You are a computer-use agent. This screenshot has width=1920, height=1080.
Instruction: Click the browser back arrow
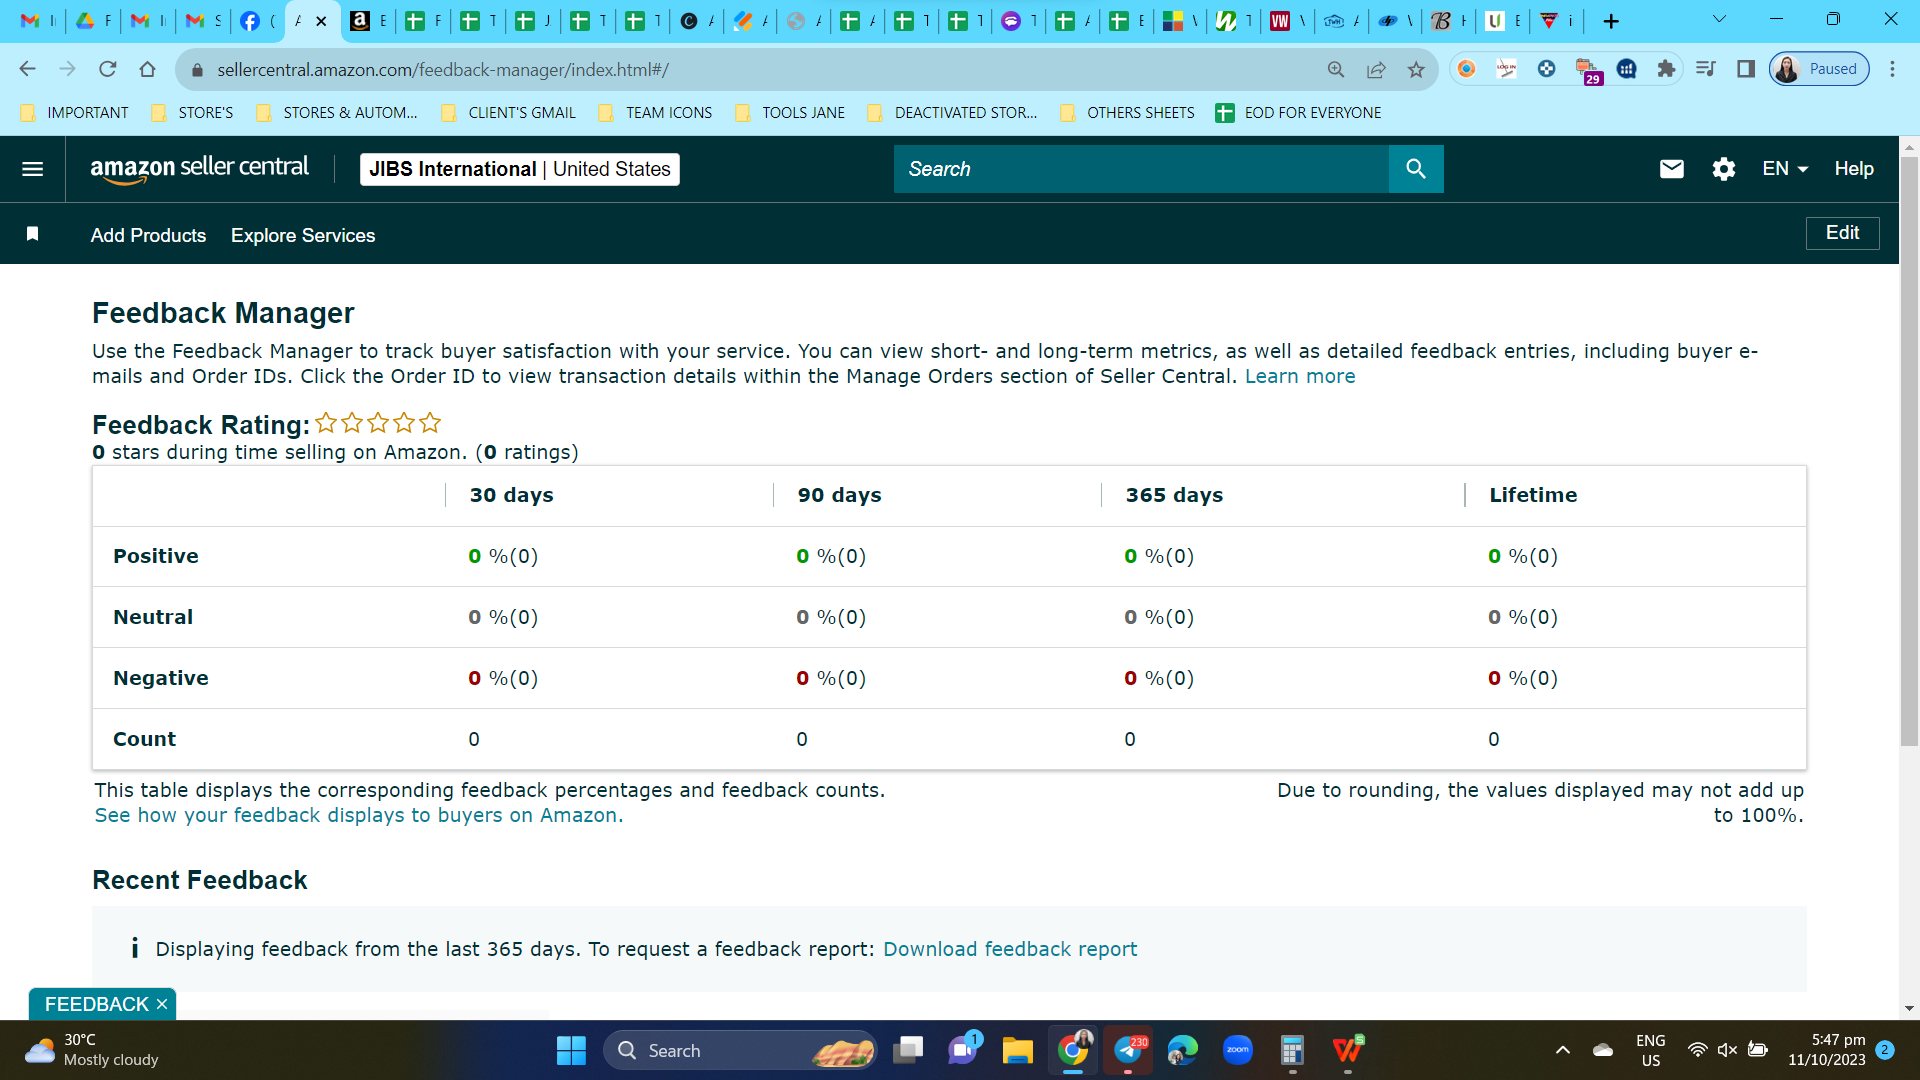[x=27, y=69]
